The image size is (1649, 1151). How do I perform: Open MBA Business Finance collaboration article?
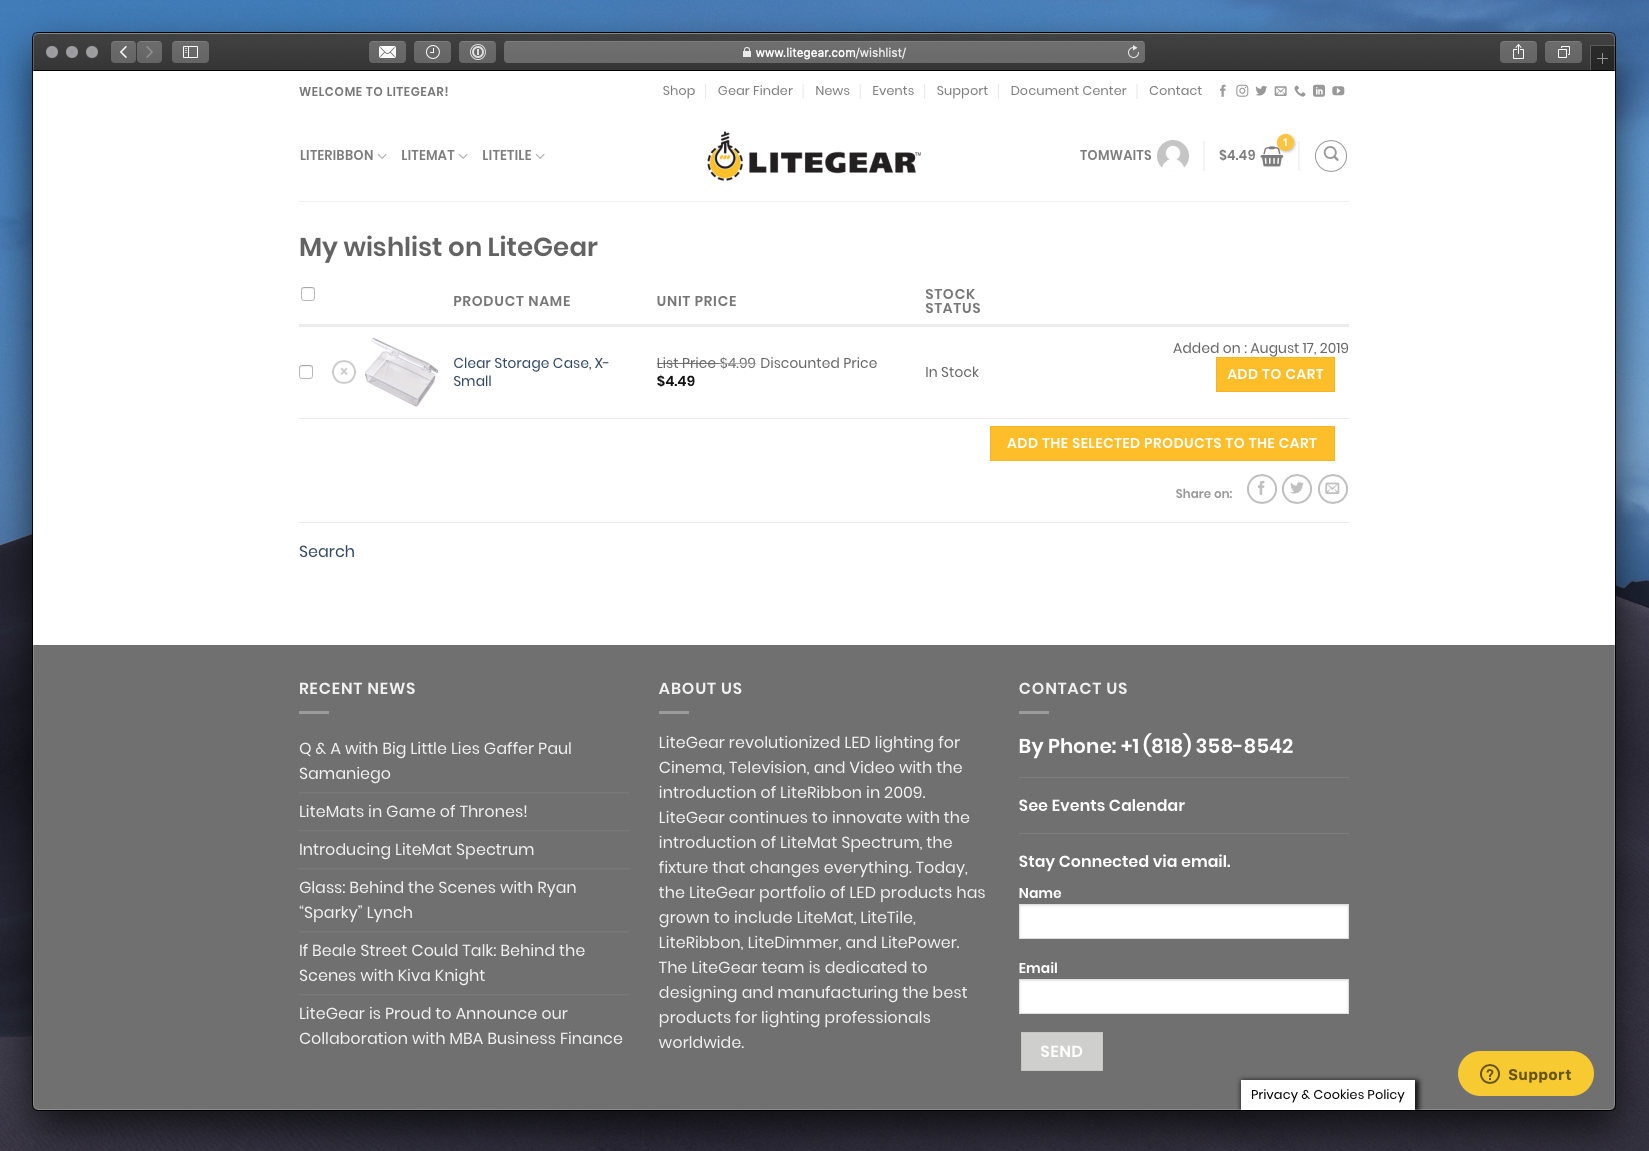460,1026
